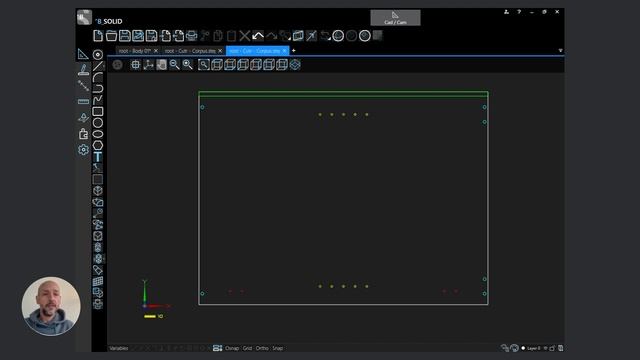
Task: Close the root - Body 01 tab
Action: 156,51
